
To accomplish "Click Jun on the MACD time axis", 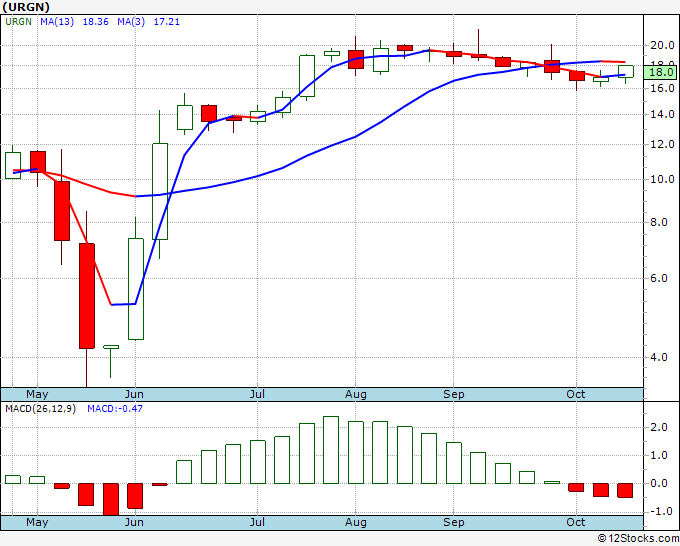I will 134,522.
